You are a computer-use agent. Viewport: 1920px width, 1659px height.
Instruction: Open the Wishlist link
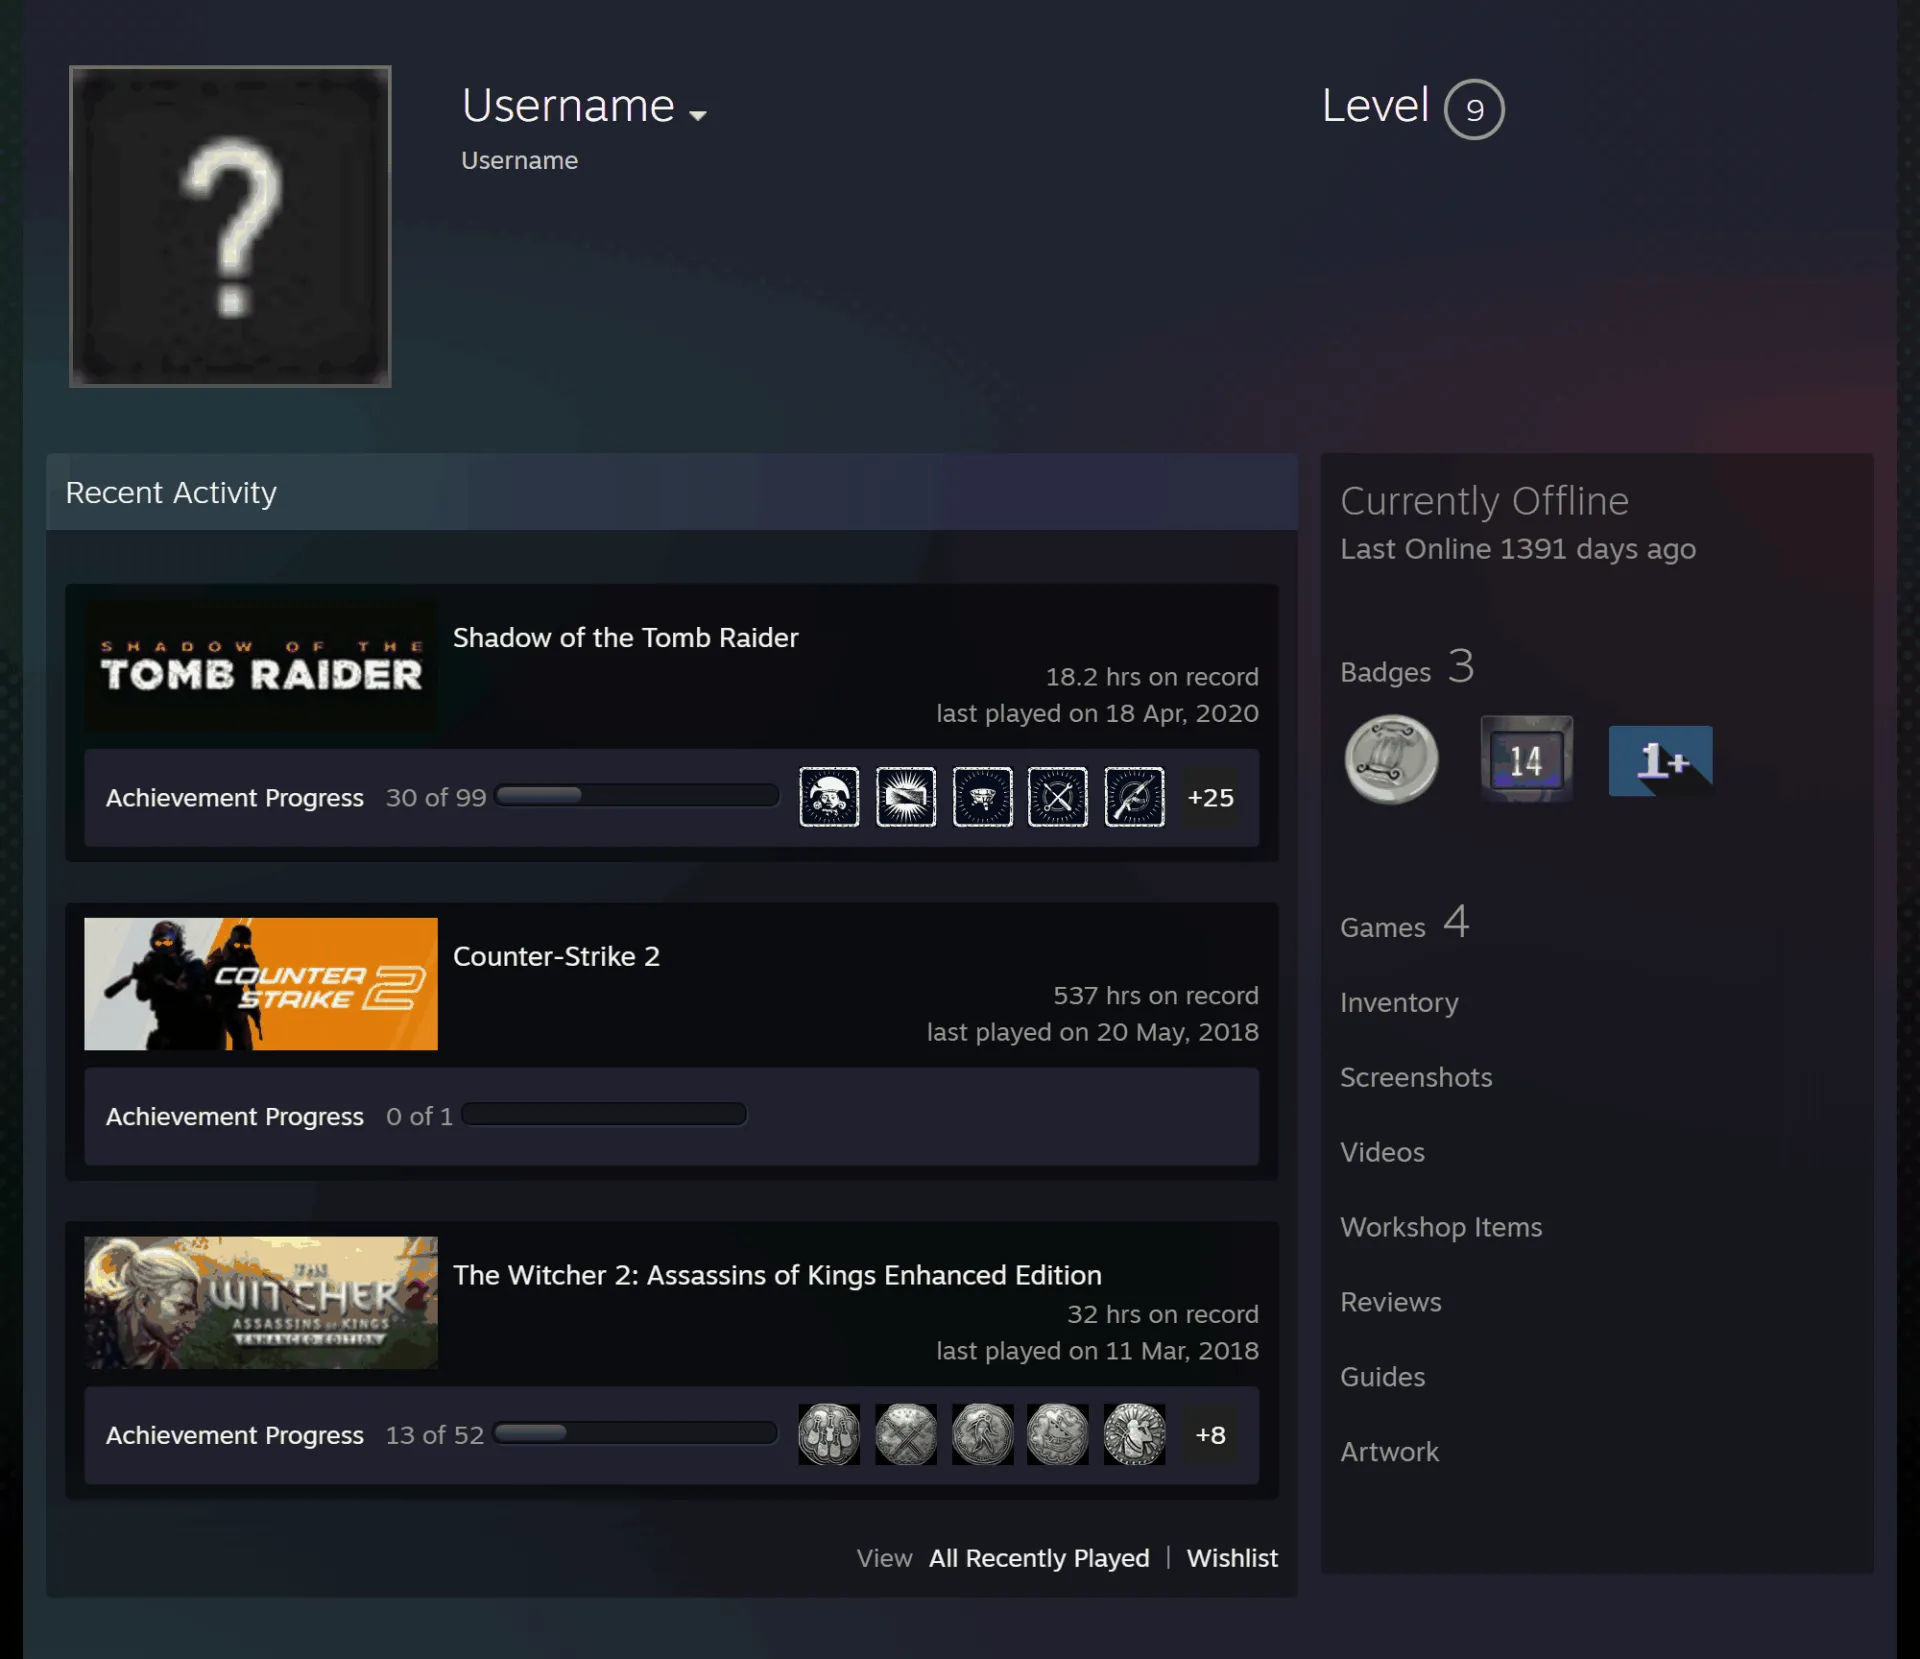[1232, 1558]
